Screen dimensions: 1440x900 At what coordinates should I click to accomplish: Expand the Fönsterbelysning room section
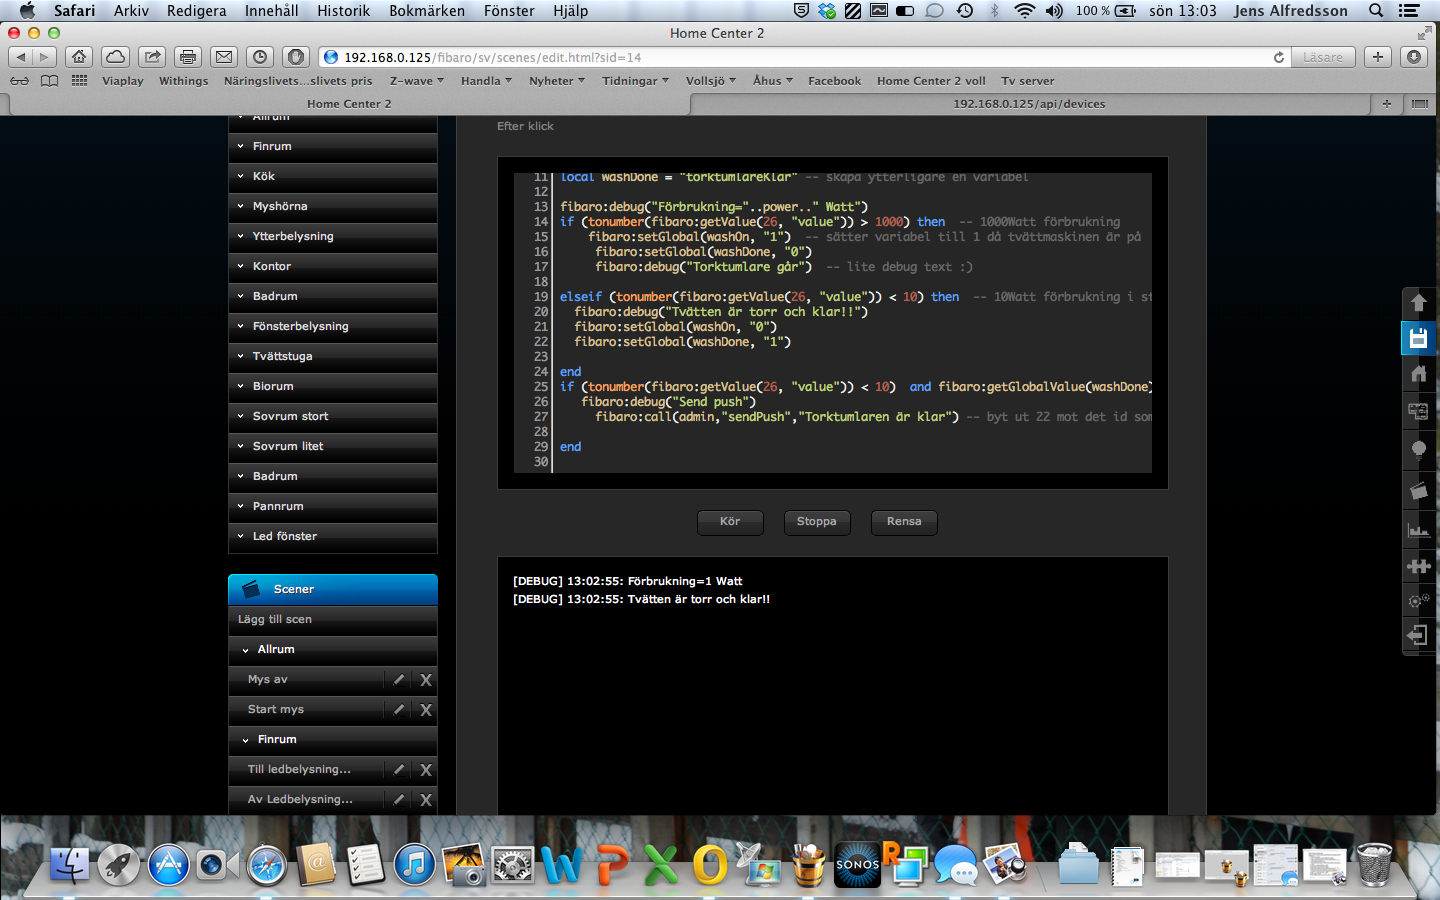tap(333, 326)
